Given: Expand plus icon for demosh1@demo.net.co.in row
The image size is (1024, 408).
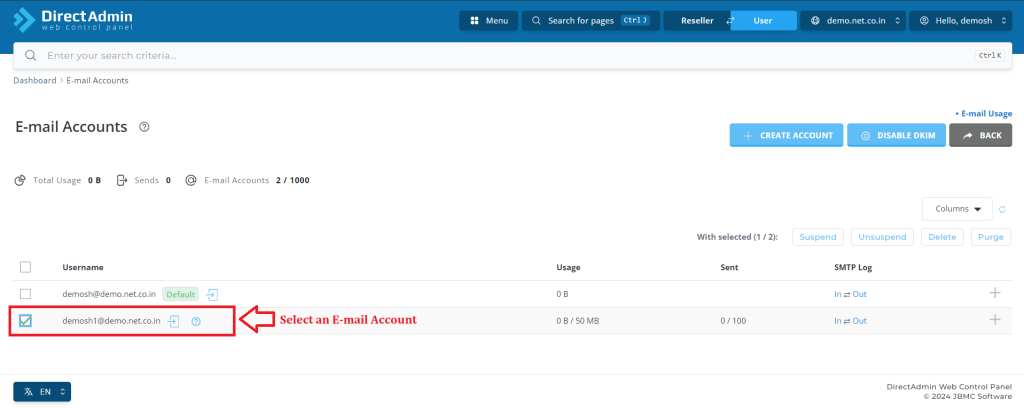Looking at the screenshot, I should coord(995,319).
